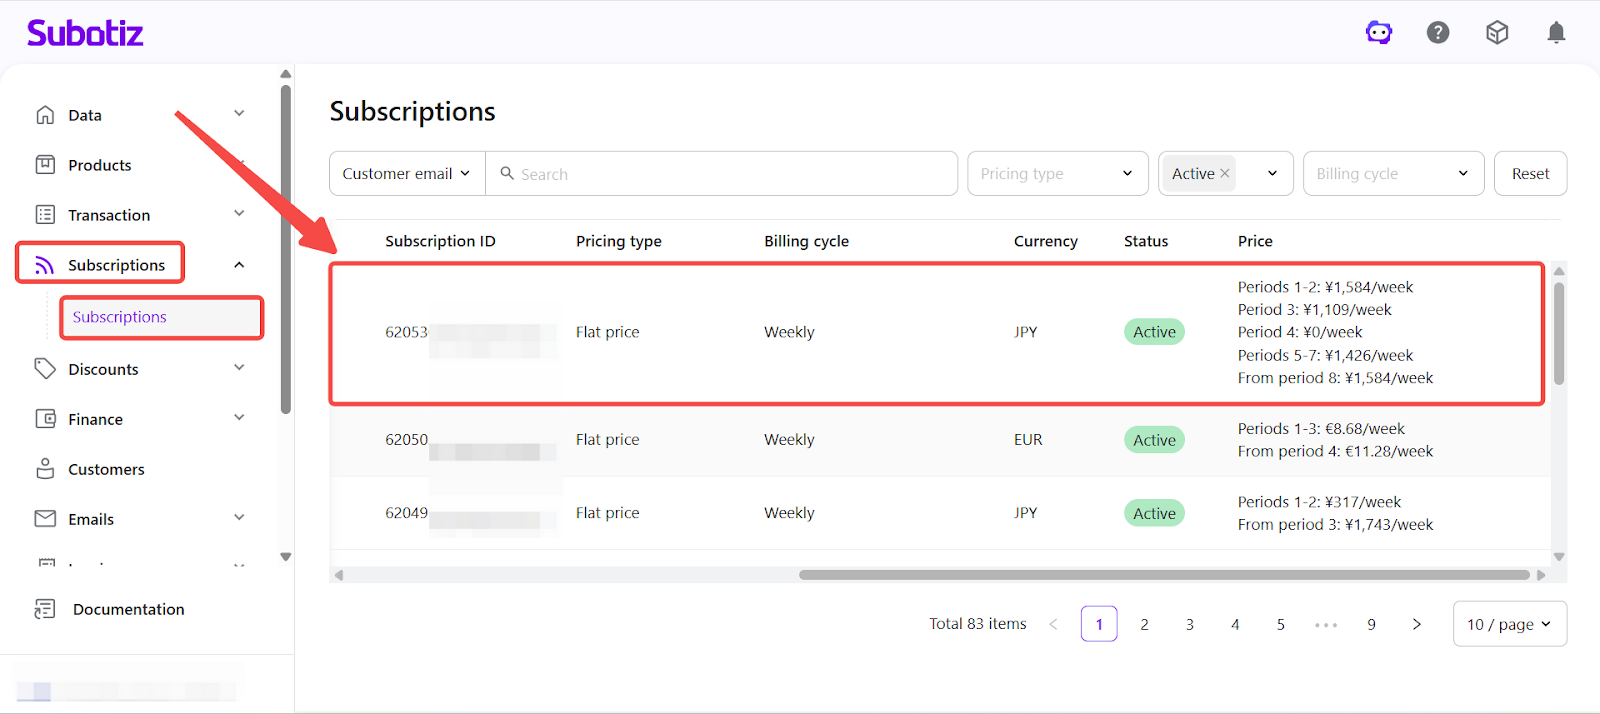Go to page 3 of results
Viewport: 1600px width, 714px height.
pyautogui.click(x=1190, y=624)
